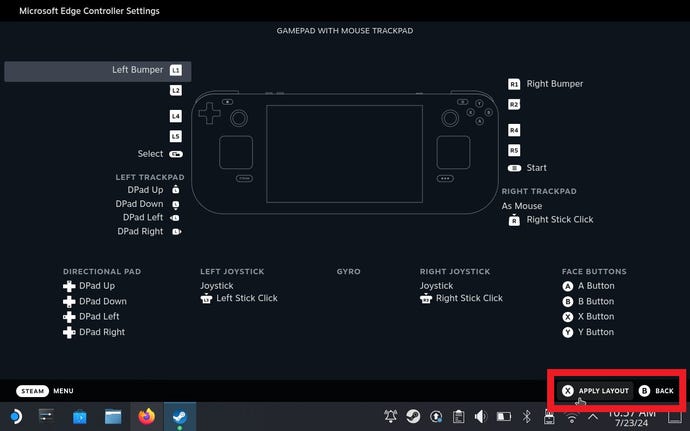Viewport: 690px width, 431px height.
Task: Open Firefox from the taskbar
Action: tap(148, 416)
